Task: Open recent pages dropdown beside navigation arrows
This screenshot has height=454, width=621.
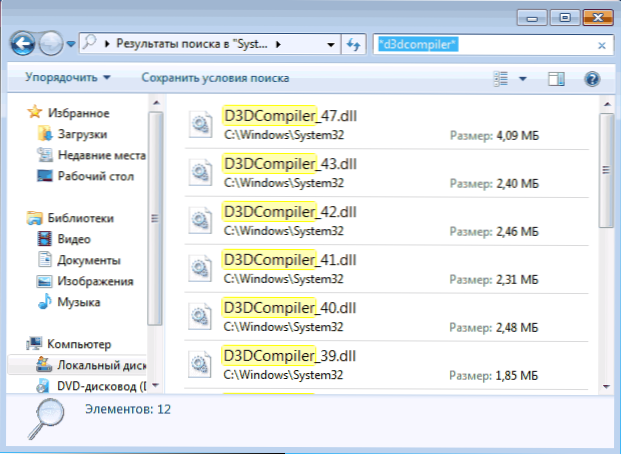Action: click(x=71, y=44)
